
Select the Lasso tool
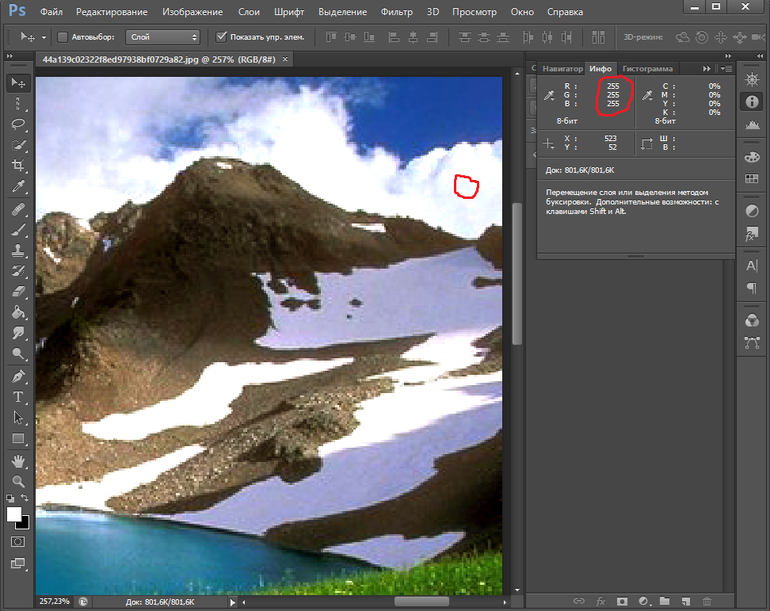tap(18, 124)
